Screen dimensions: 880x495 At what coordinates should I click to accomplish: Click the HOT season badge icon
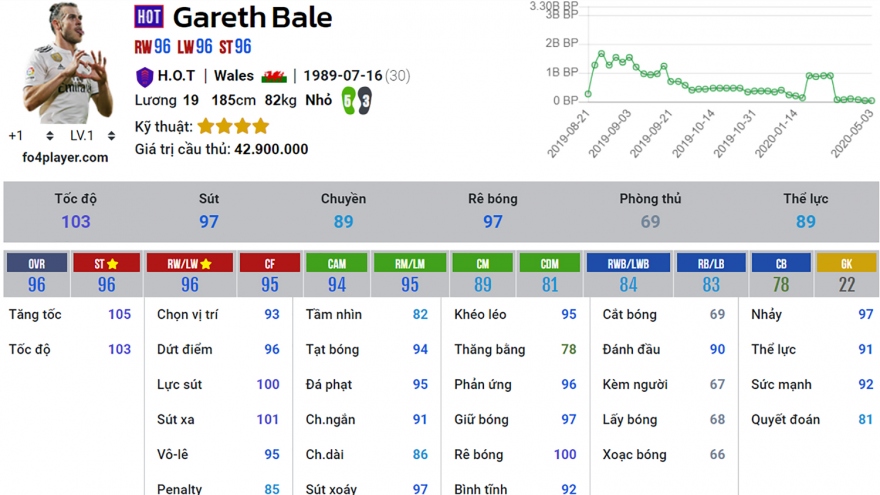point(149,17)
